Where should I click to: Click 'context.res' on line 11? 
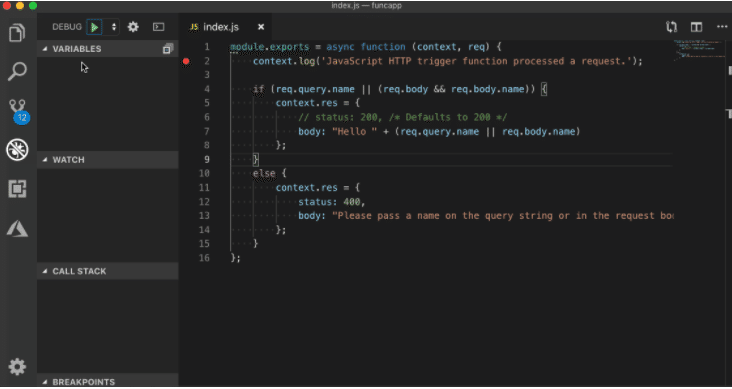click(306, 188)
